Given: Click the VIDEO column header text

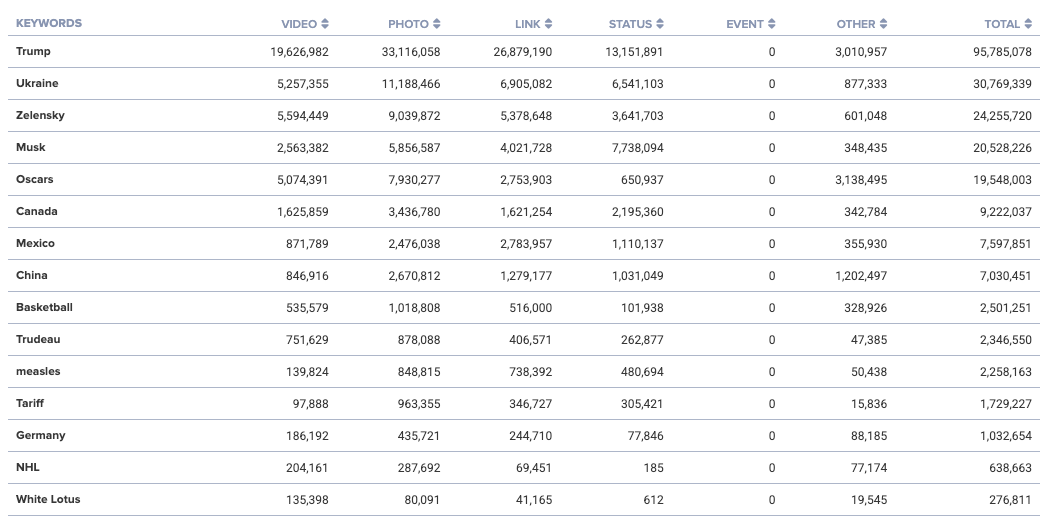Looking at the screenshot, I should [299, 24].
